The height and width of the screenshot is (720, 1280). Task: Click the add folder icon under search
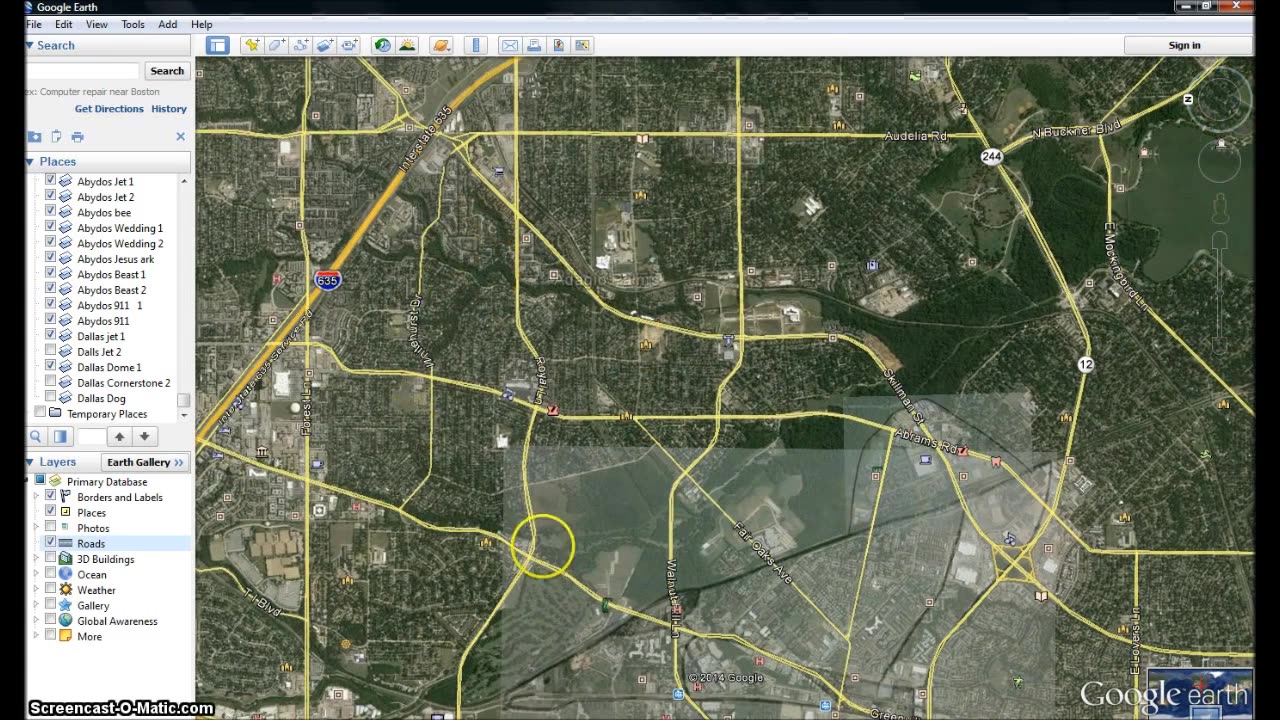[x=35, y=137]
